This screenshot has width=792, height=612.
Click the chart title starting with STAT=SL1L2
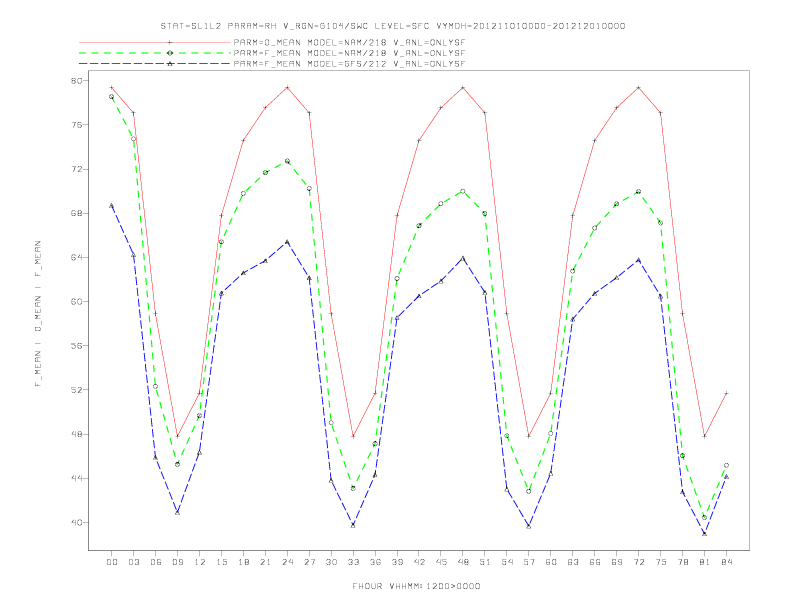(x=392, y=26)
